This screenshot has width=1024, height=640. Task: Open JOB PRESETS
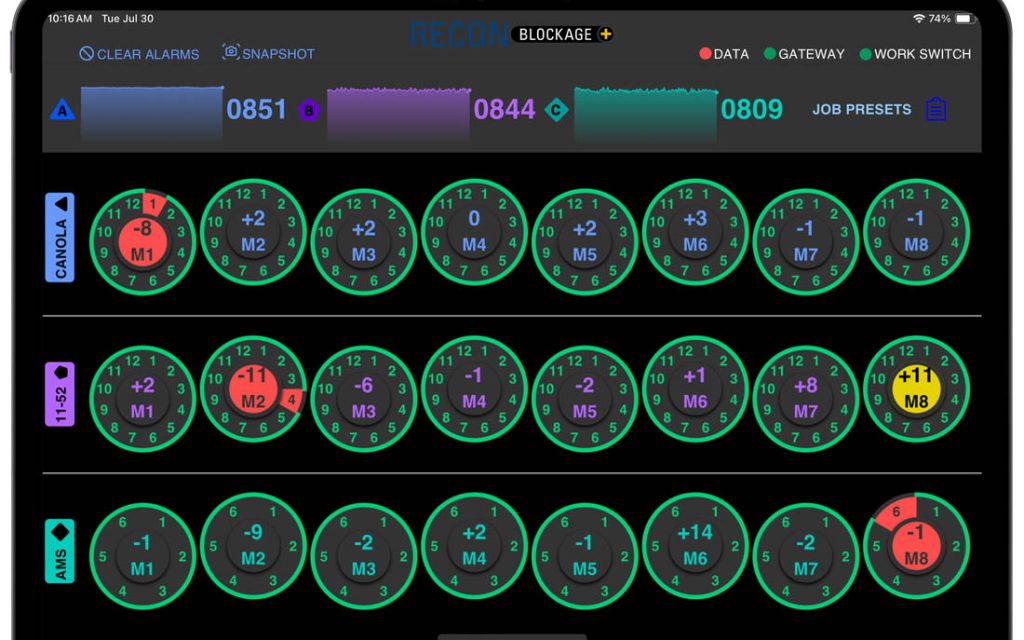tap(863, 110)
